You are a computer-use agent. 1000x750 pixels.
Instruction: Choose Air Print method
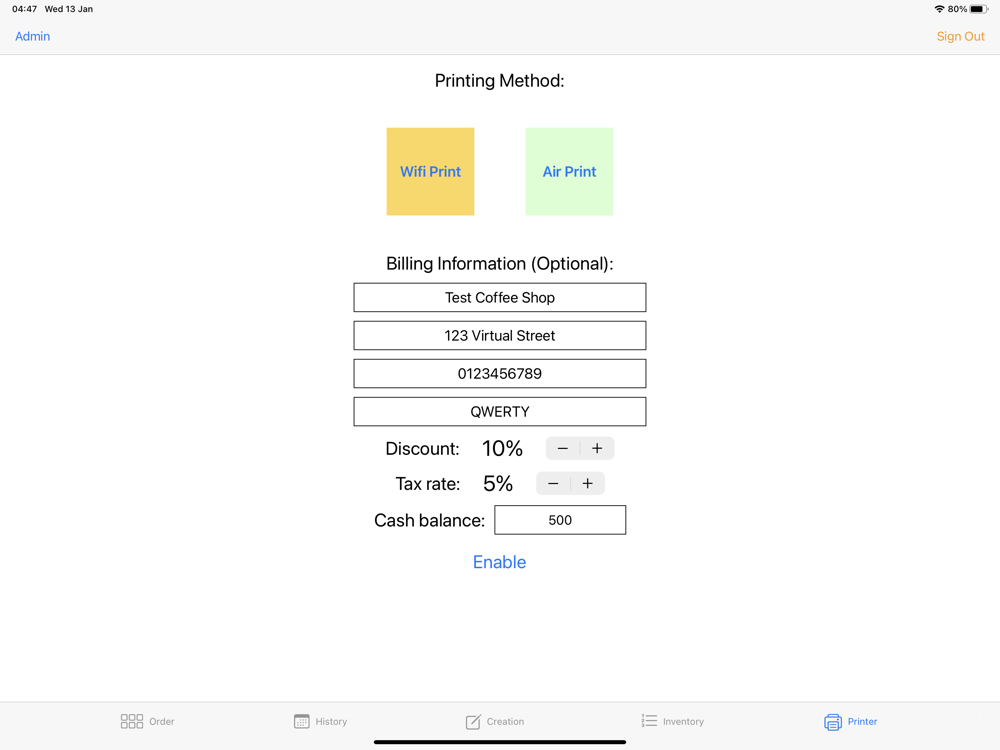click(x=570, y=172)
